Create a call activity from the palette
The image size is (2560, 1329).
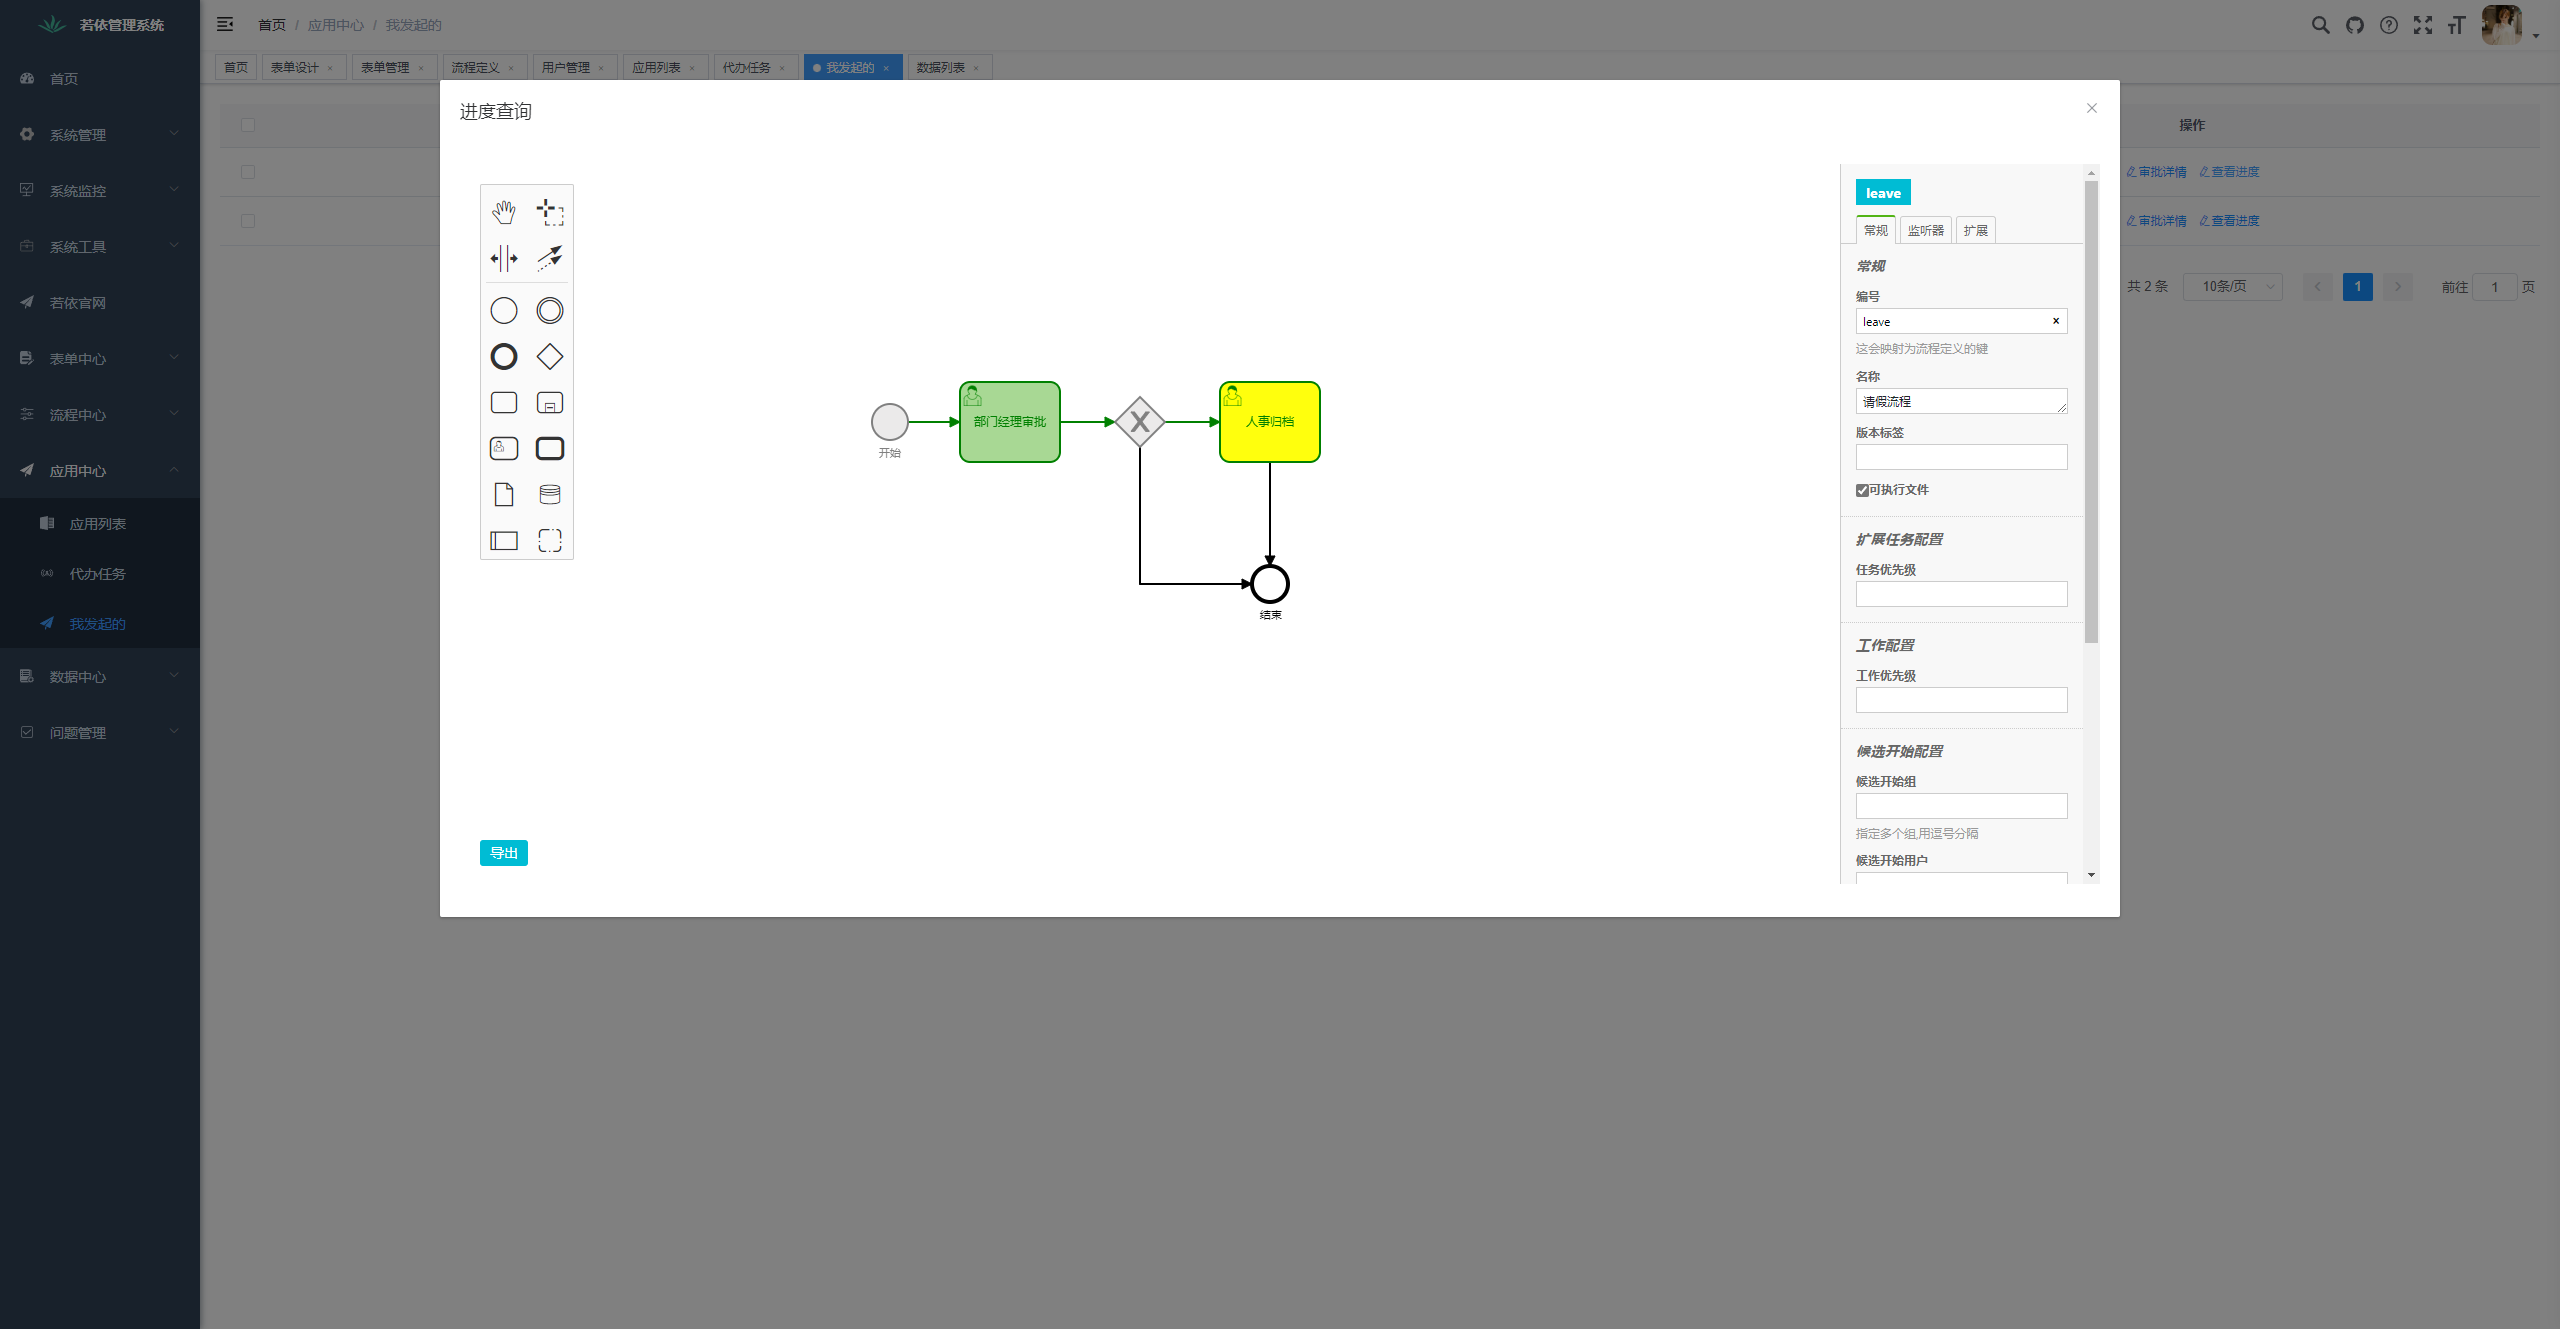coord(550,449)
